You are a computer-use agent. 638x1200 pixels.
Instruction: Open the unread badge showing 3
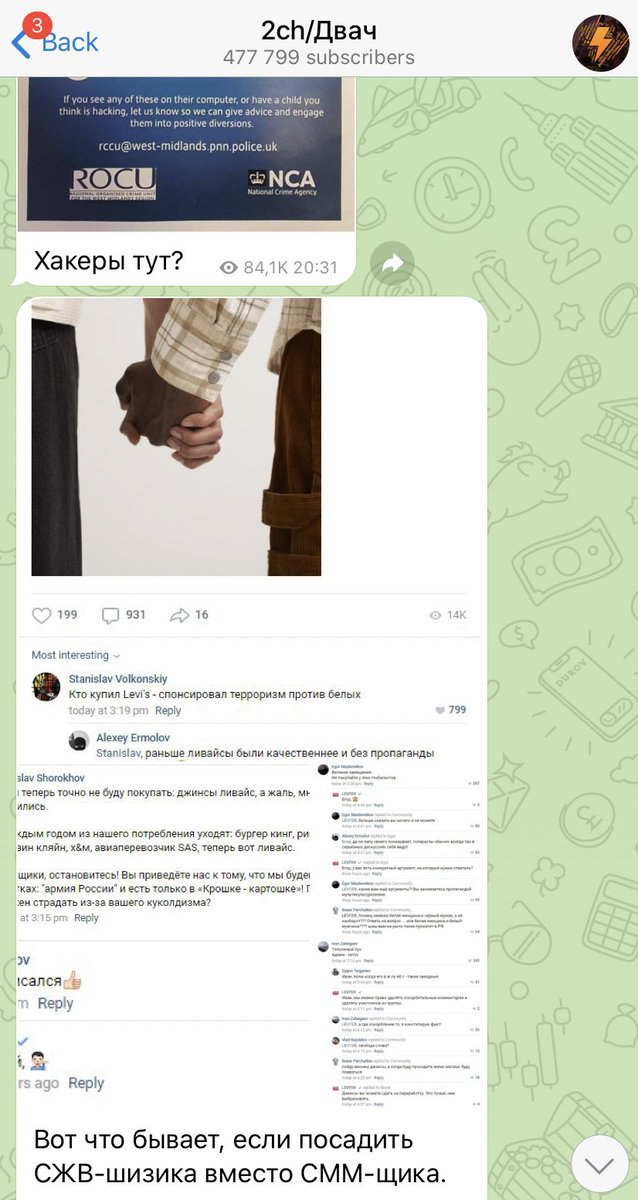37,25
